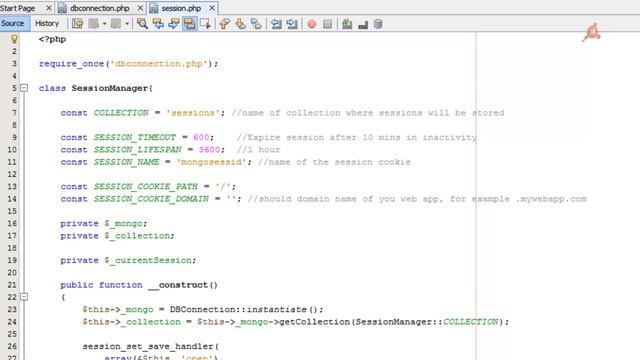Image resolution: width=640 pixels, height=360 pixels.
Task: Jump to last edit location icon
Action: pyautogui.click(x=77, y=24)
